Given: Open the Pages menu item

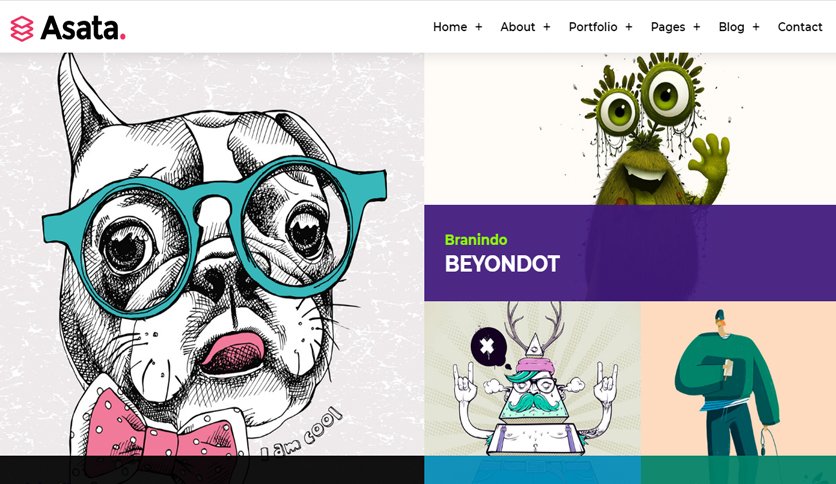Looking at the screenshot, I should tap(668, 27).
